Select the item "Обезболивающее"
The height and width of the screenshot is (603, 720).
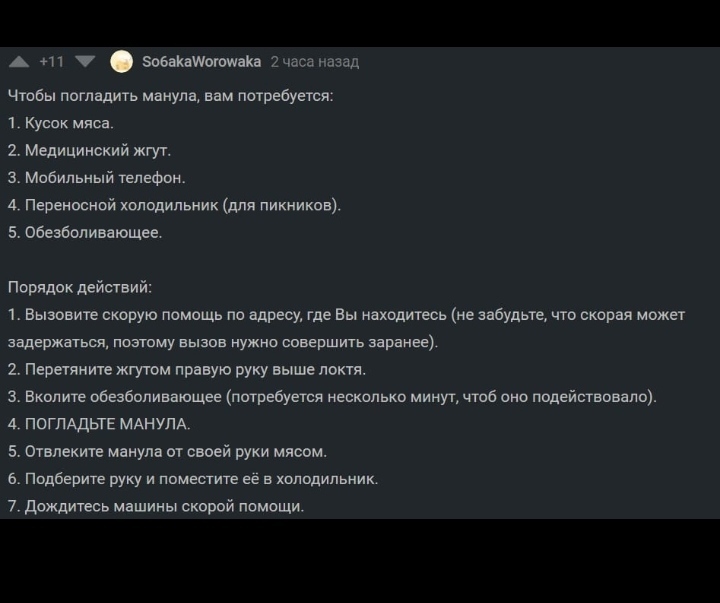coord(85,232)
